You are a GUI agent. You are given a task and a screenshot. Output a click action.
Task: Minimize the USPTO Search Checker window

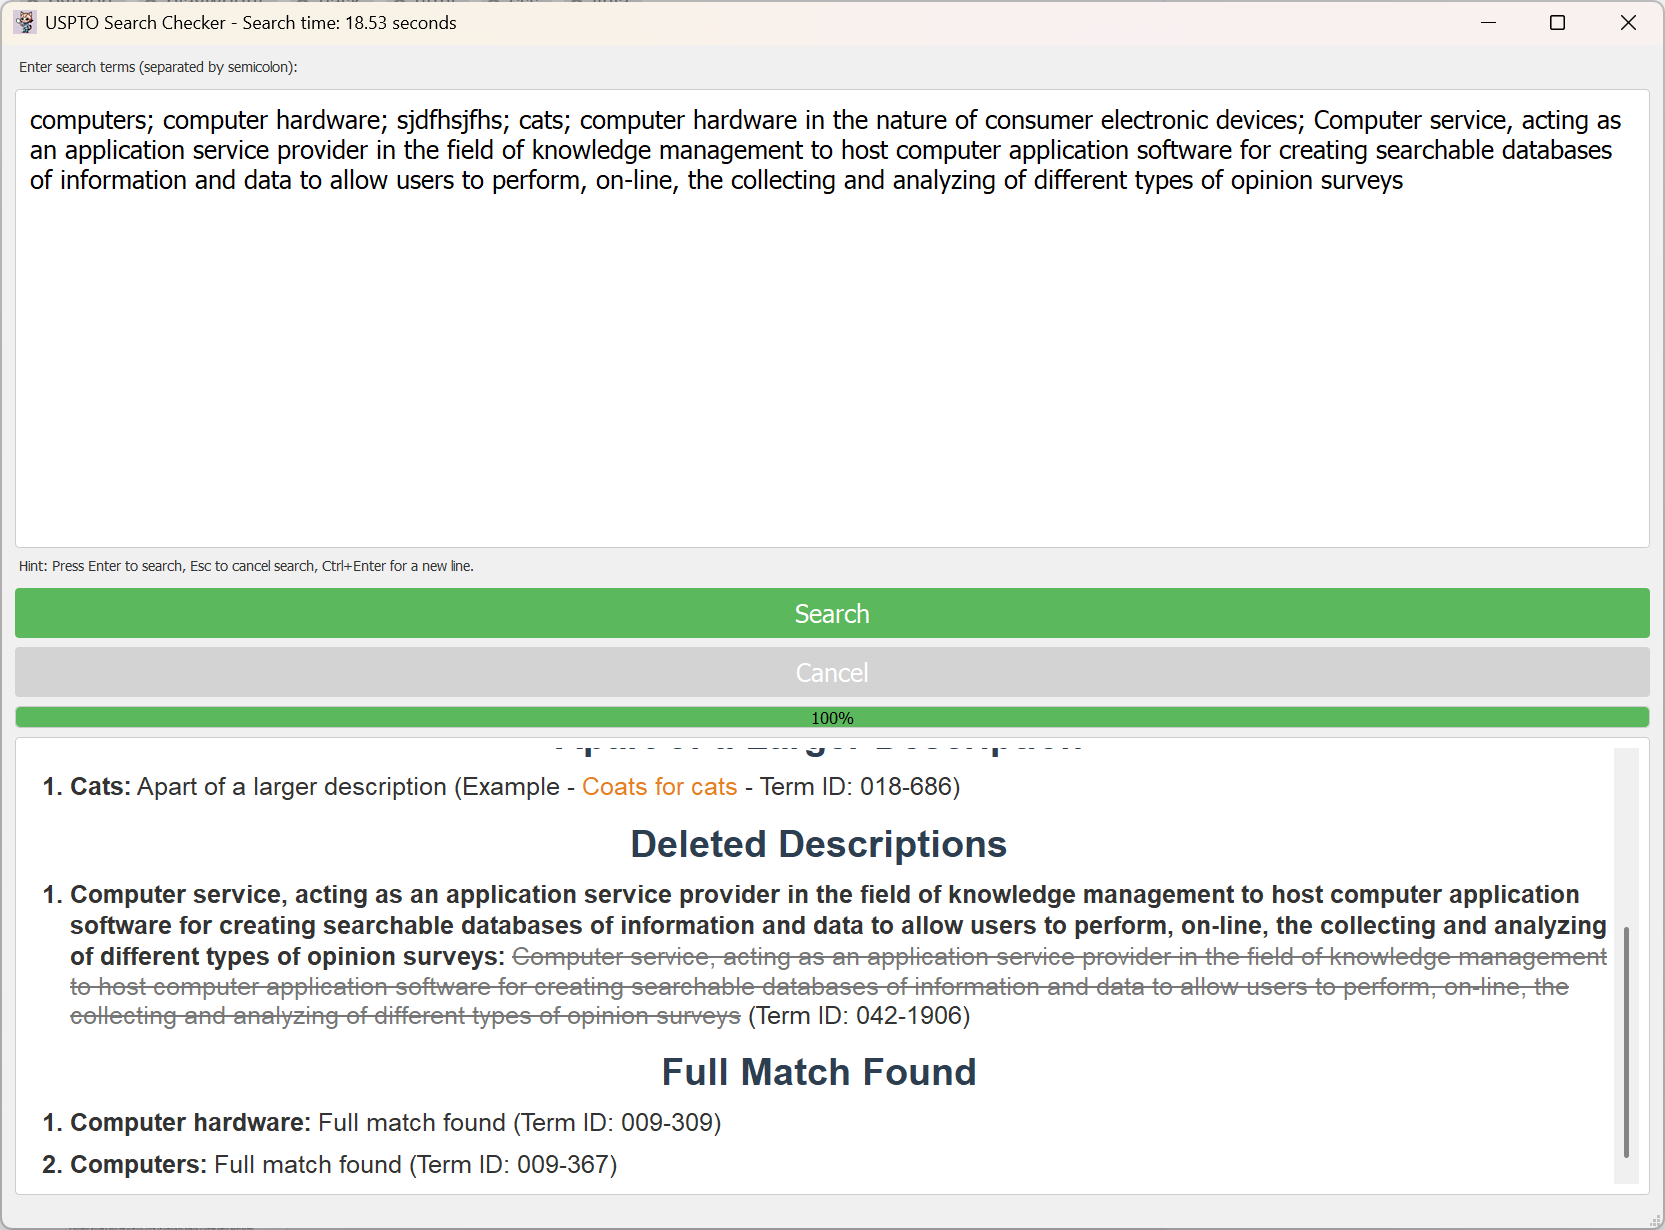[x=1488, y=22]
